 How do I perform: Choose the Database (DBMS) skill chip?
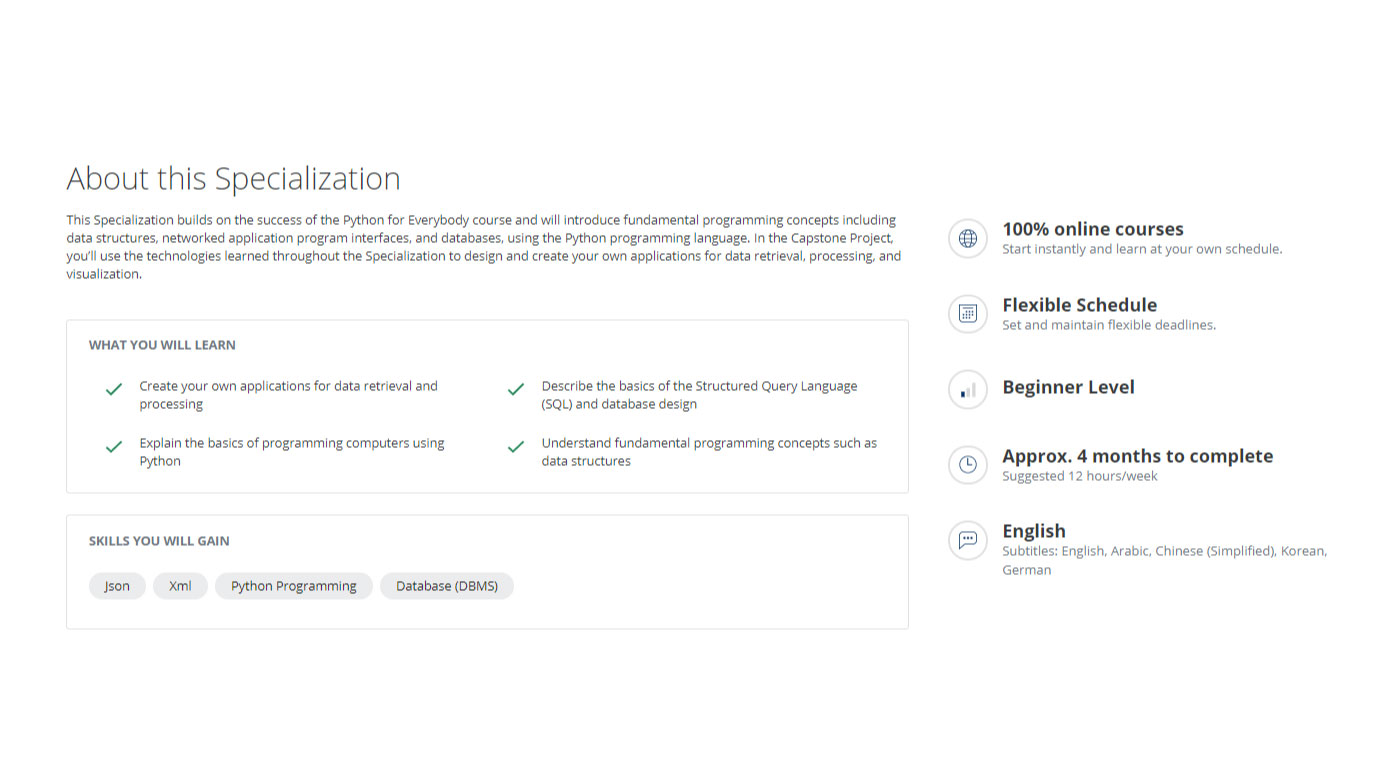(446, 586)
